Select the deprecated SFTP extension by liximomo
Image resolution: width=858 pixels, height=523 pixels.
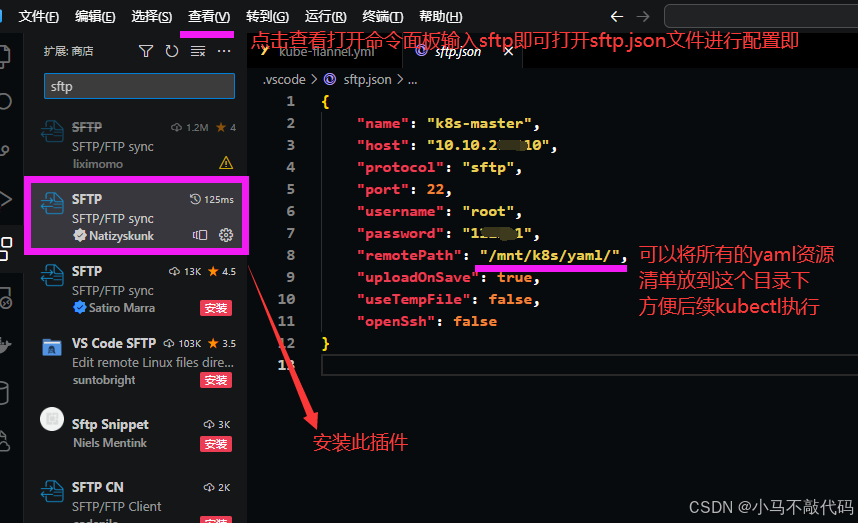click(x=137, y=145)
